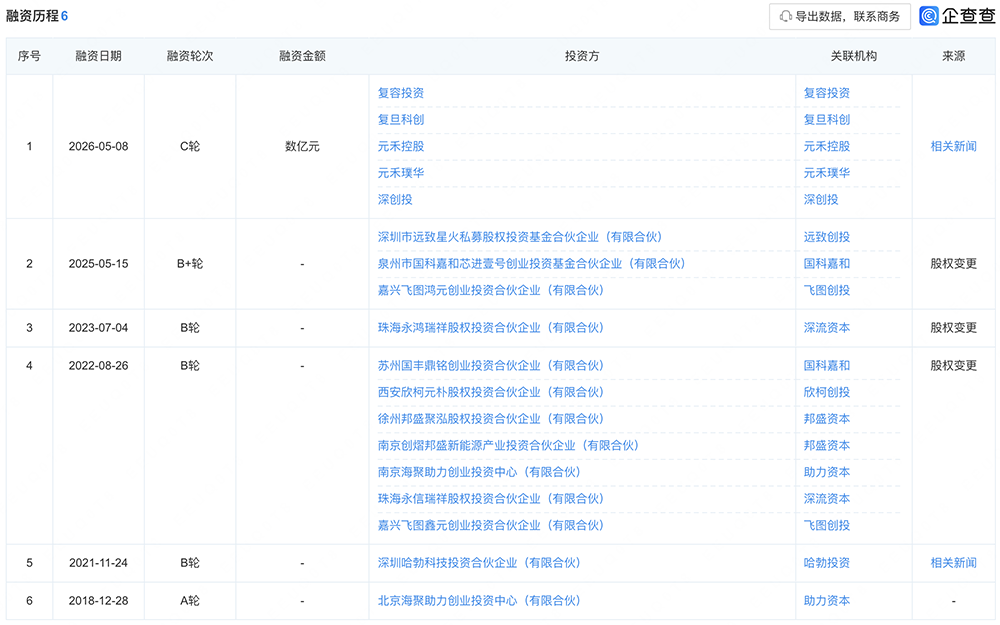1000x625 pixels.
Task: Open 南京创熠邦盛新能源产业投资合伙企业 link
Action: point(508,446)
